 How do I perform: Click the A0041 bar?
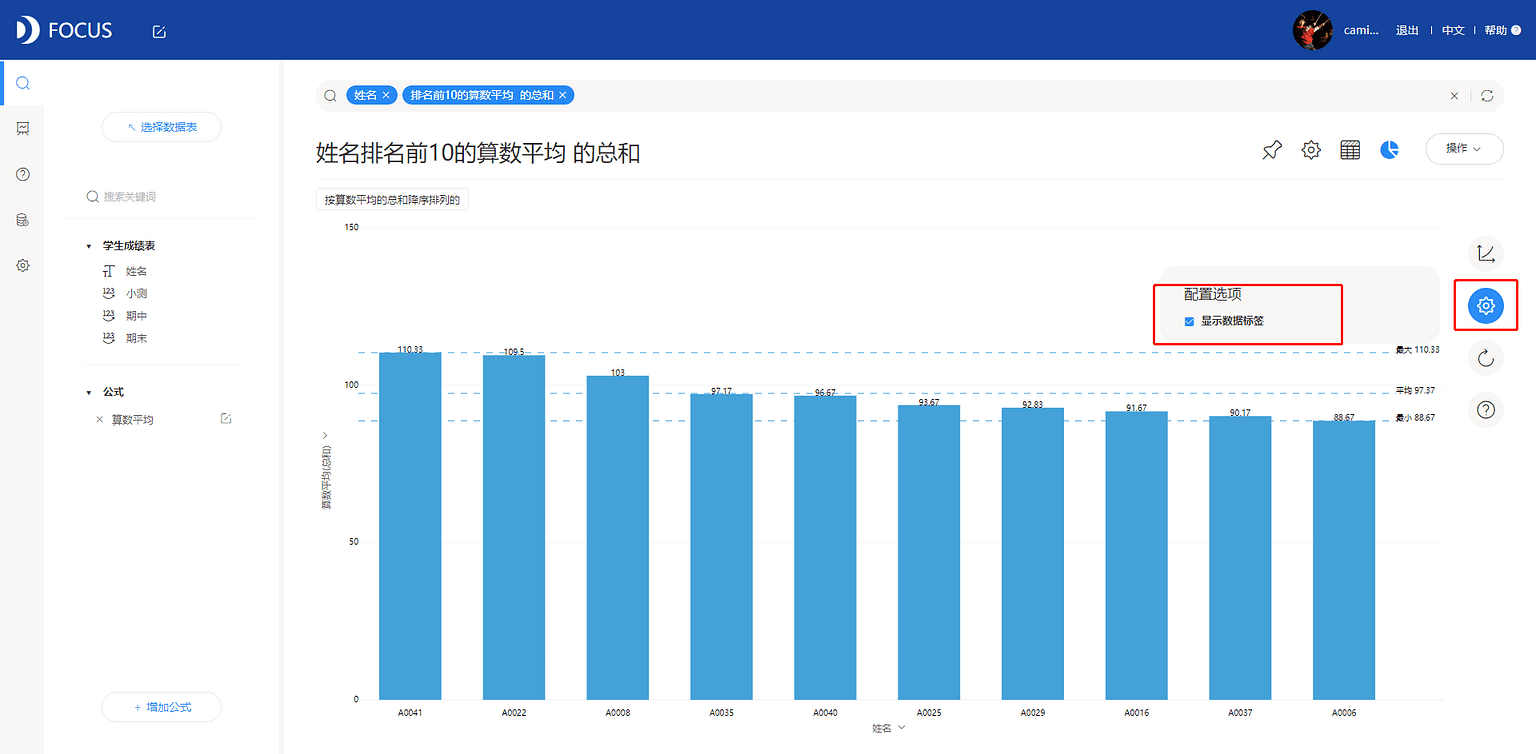tap(410, 526)
